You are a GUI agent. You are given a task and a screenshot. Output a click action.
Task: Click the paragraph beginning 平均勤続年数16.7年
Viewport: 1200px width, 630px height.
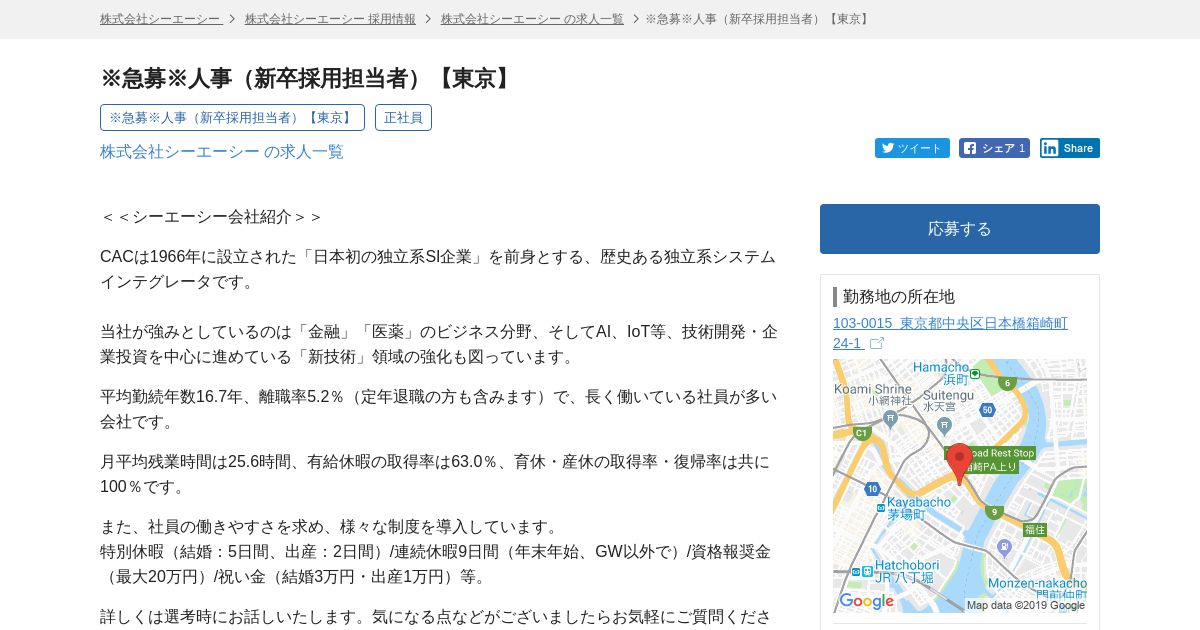pyautogui.click(x=439, y=409)
